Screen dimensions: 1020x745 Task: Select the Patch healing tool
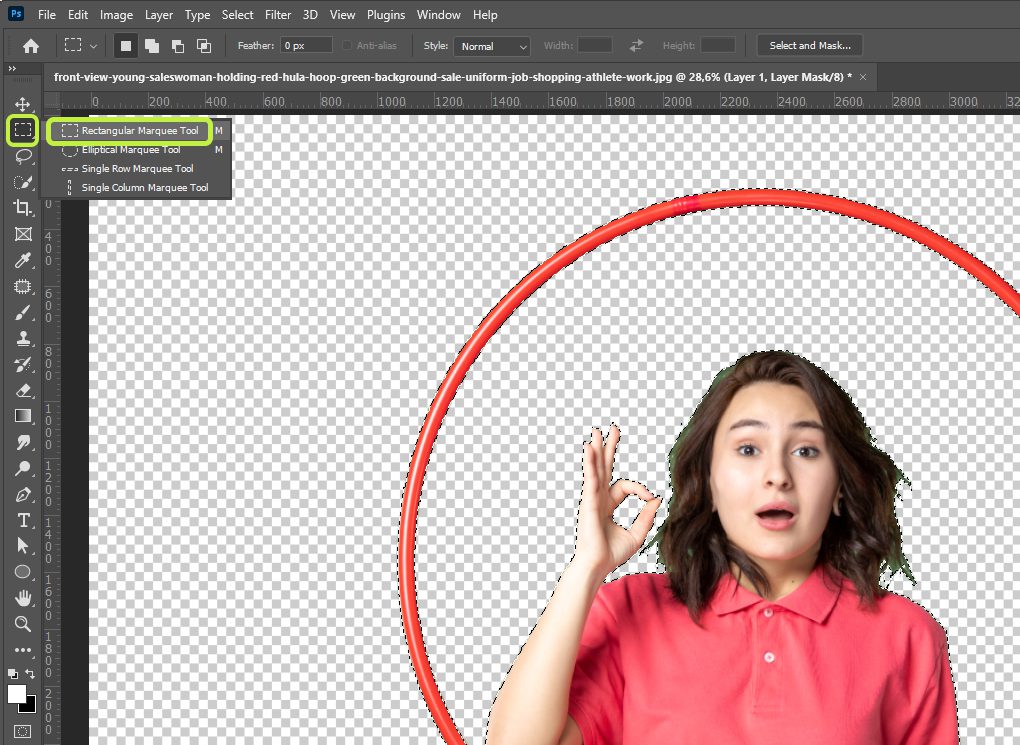(x=23, y=286)
